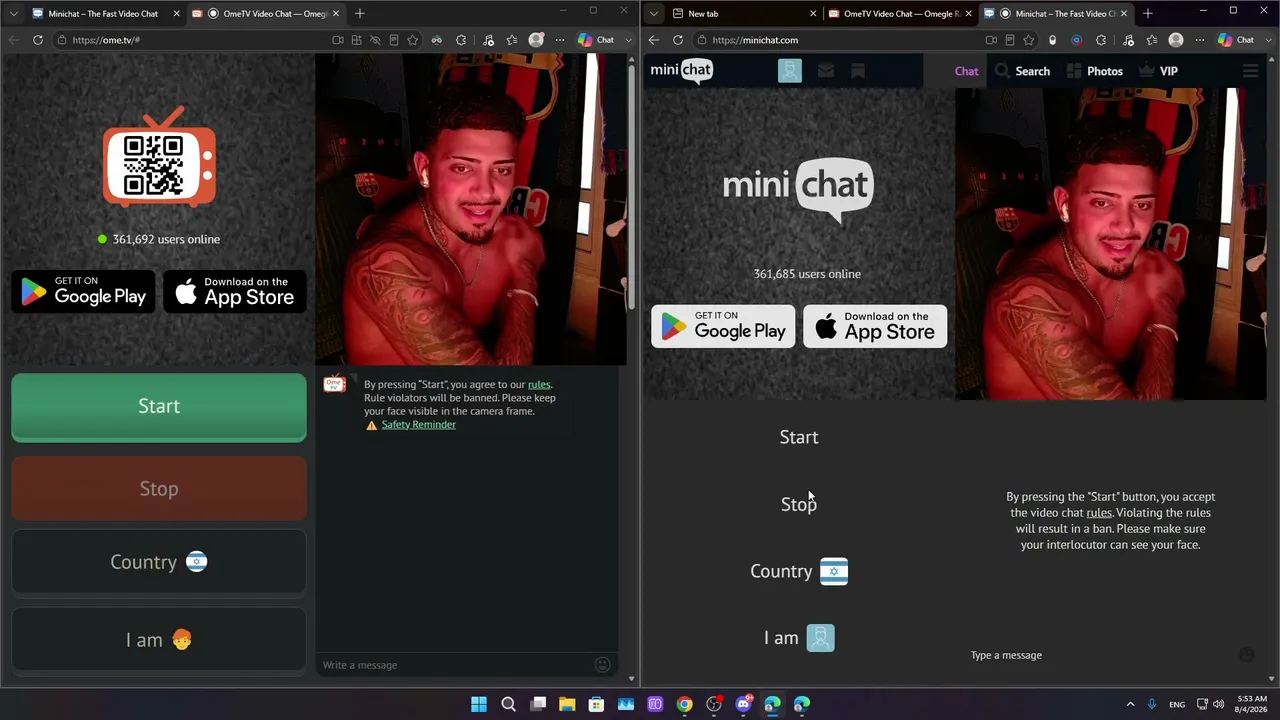1280x720 pixels.
Task: Click Start in Minichat window
Action: [x=799, y=437]
